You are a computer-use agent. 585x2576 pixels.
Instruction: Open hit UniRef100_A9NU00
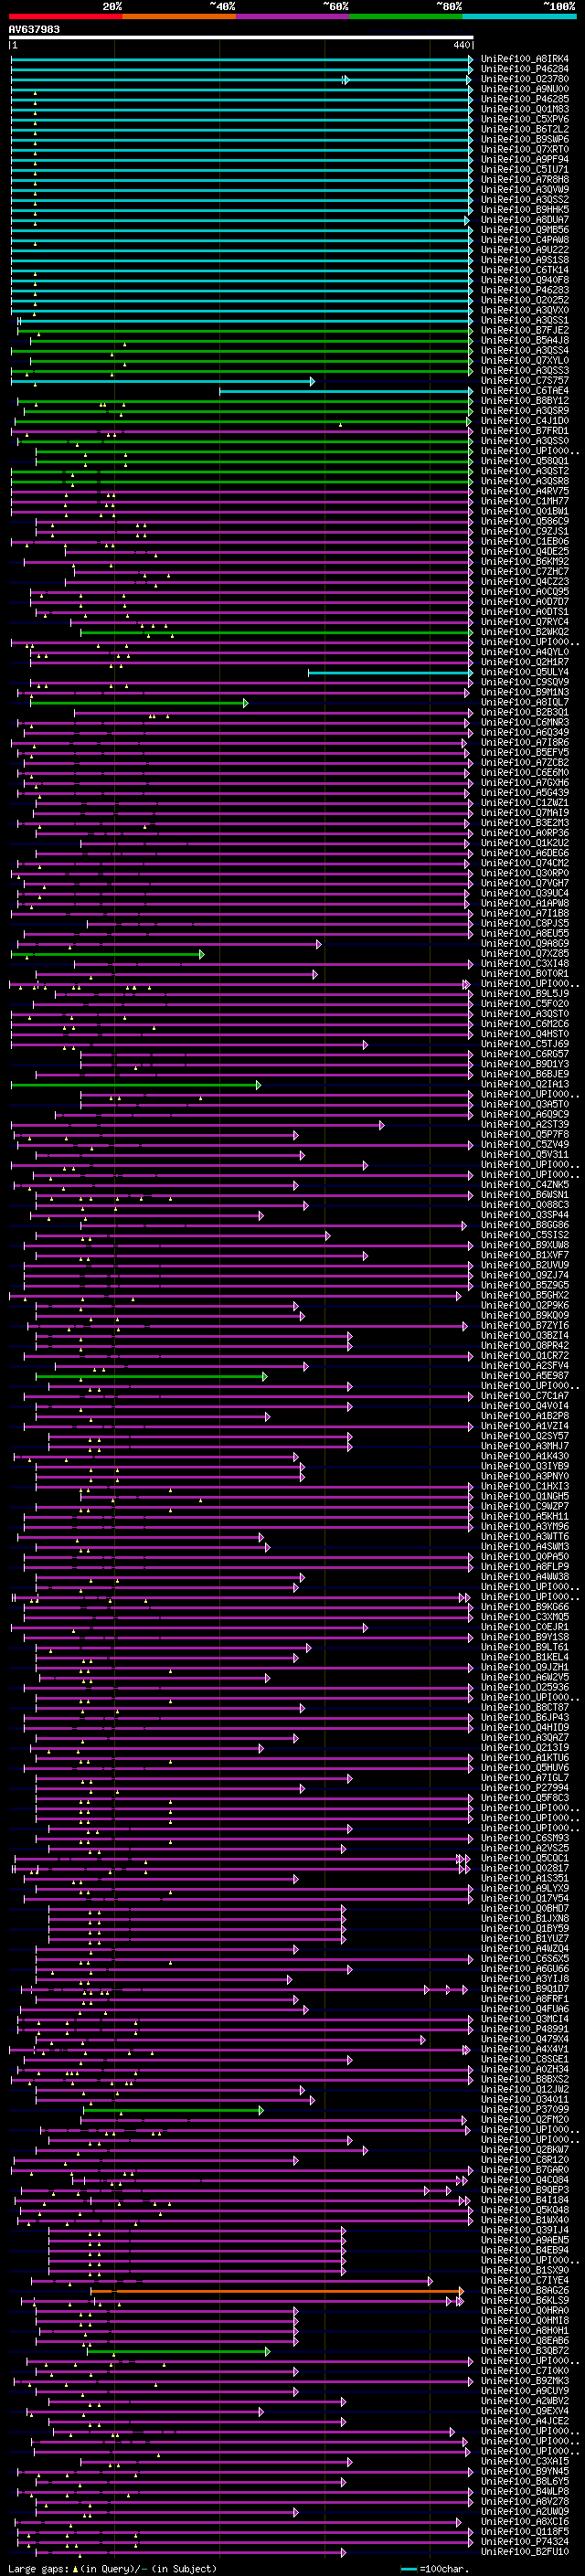525,89
